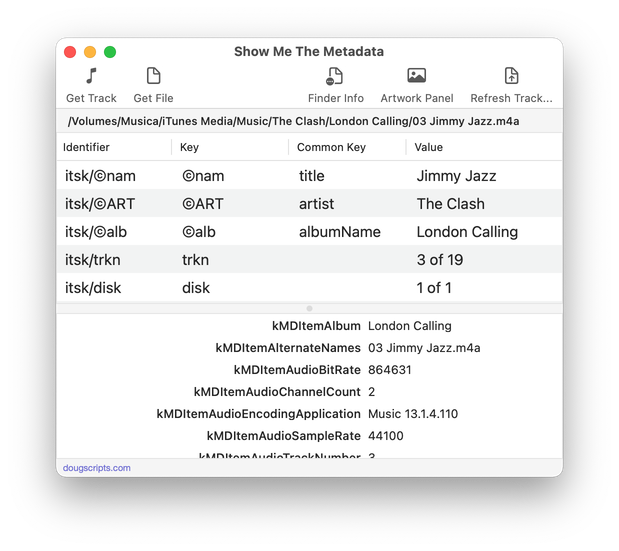This screenshot has height=551, width=619.
Task: Click the Refresh Track toolbar icon
Action: coord(511,76)
